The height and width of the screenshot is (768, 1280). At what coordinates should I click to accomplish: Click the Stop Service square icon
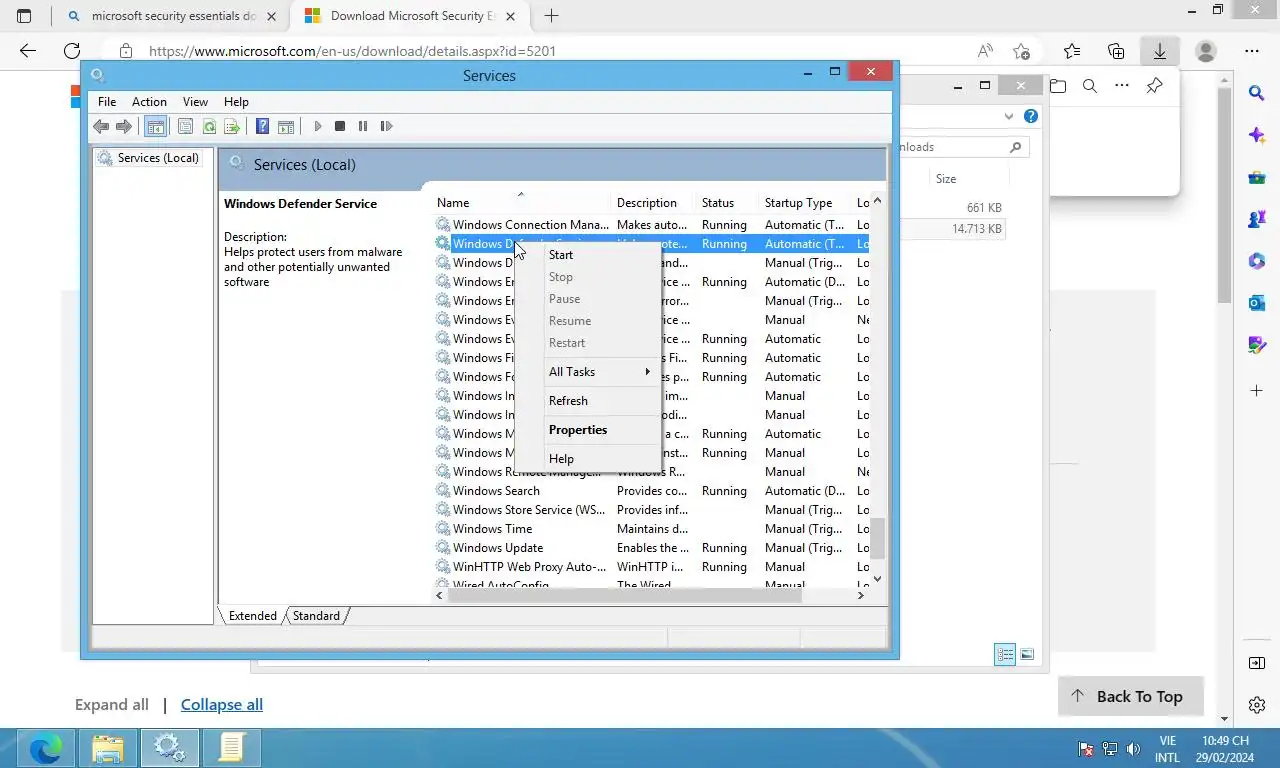coord(340,126)
